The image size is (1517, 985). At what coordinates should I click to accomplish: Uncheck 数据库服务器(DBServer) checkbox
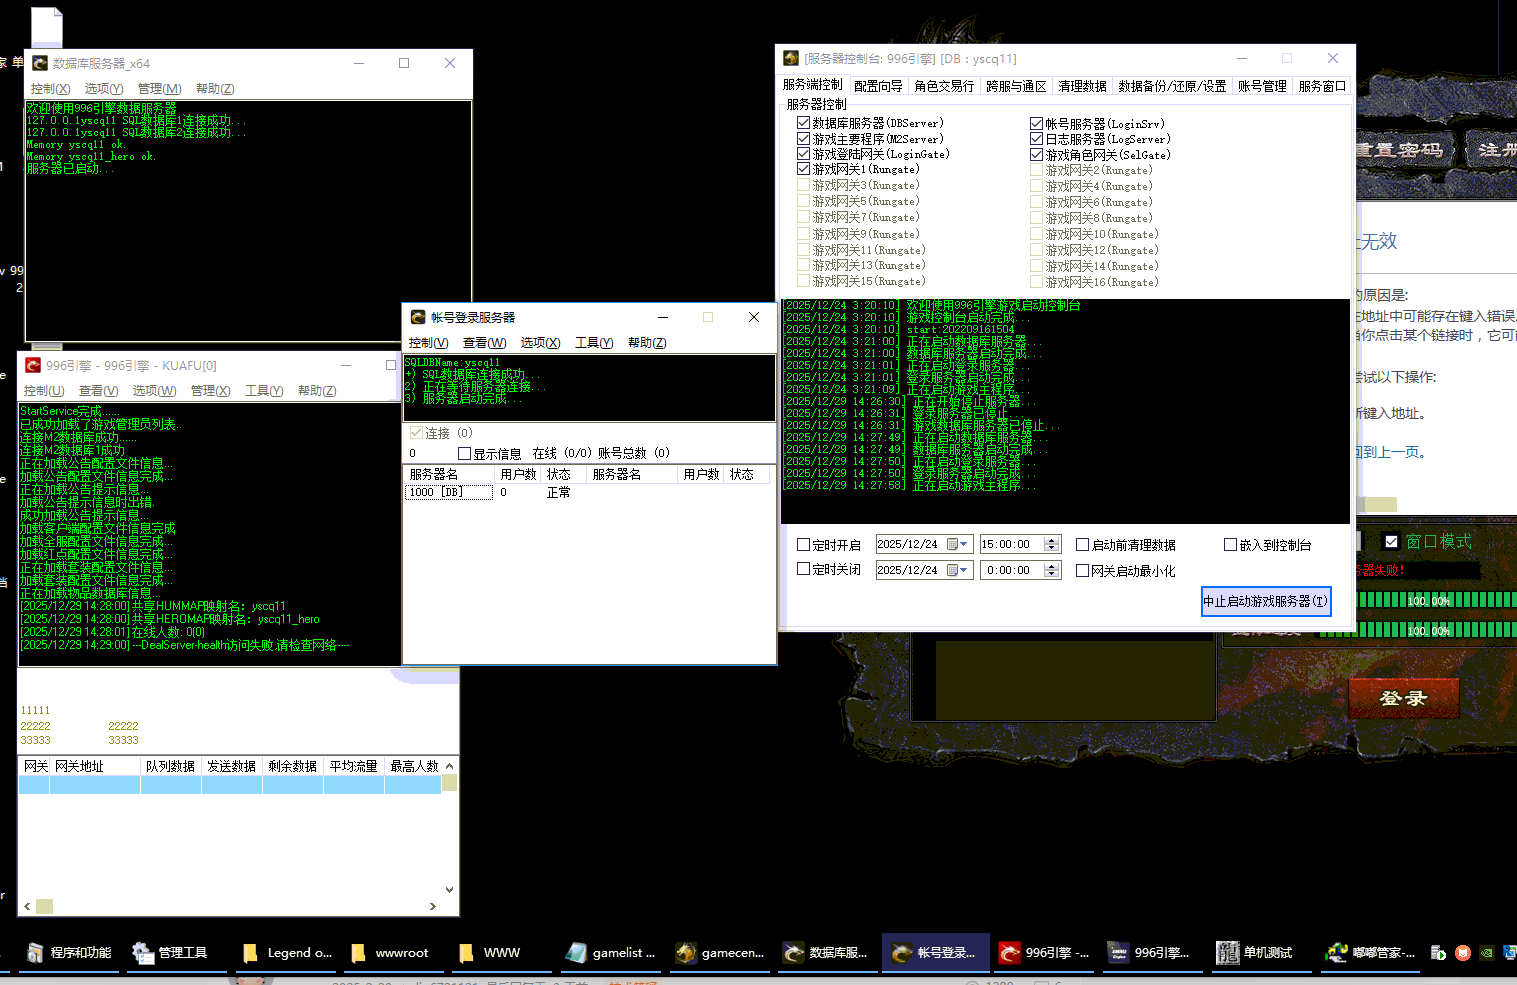[x=803, y=123]
